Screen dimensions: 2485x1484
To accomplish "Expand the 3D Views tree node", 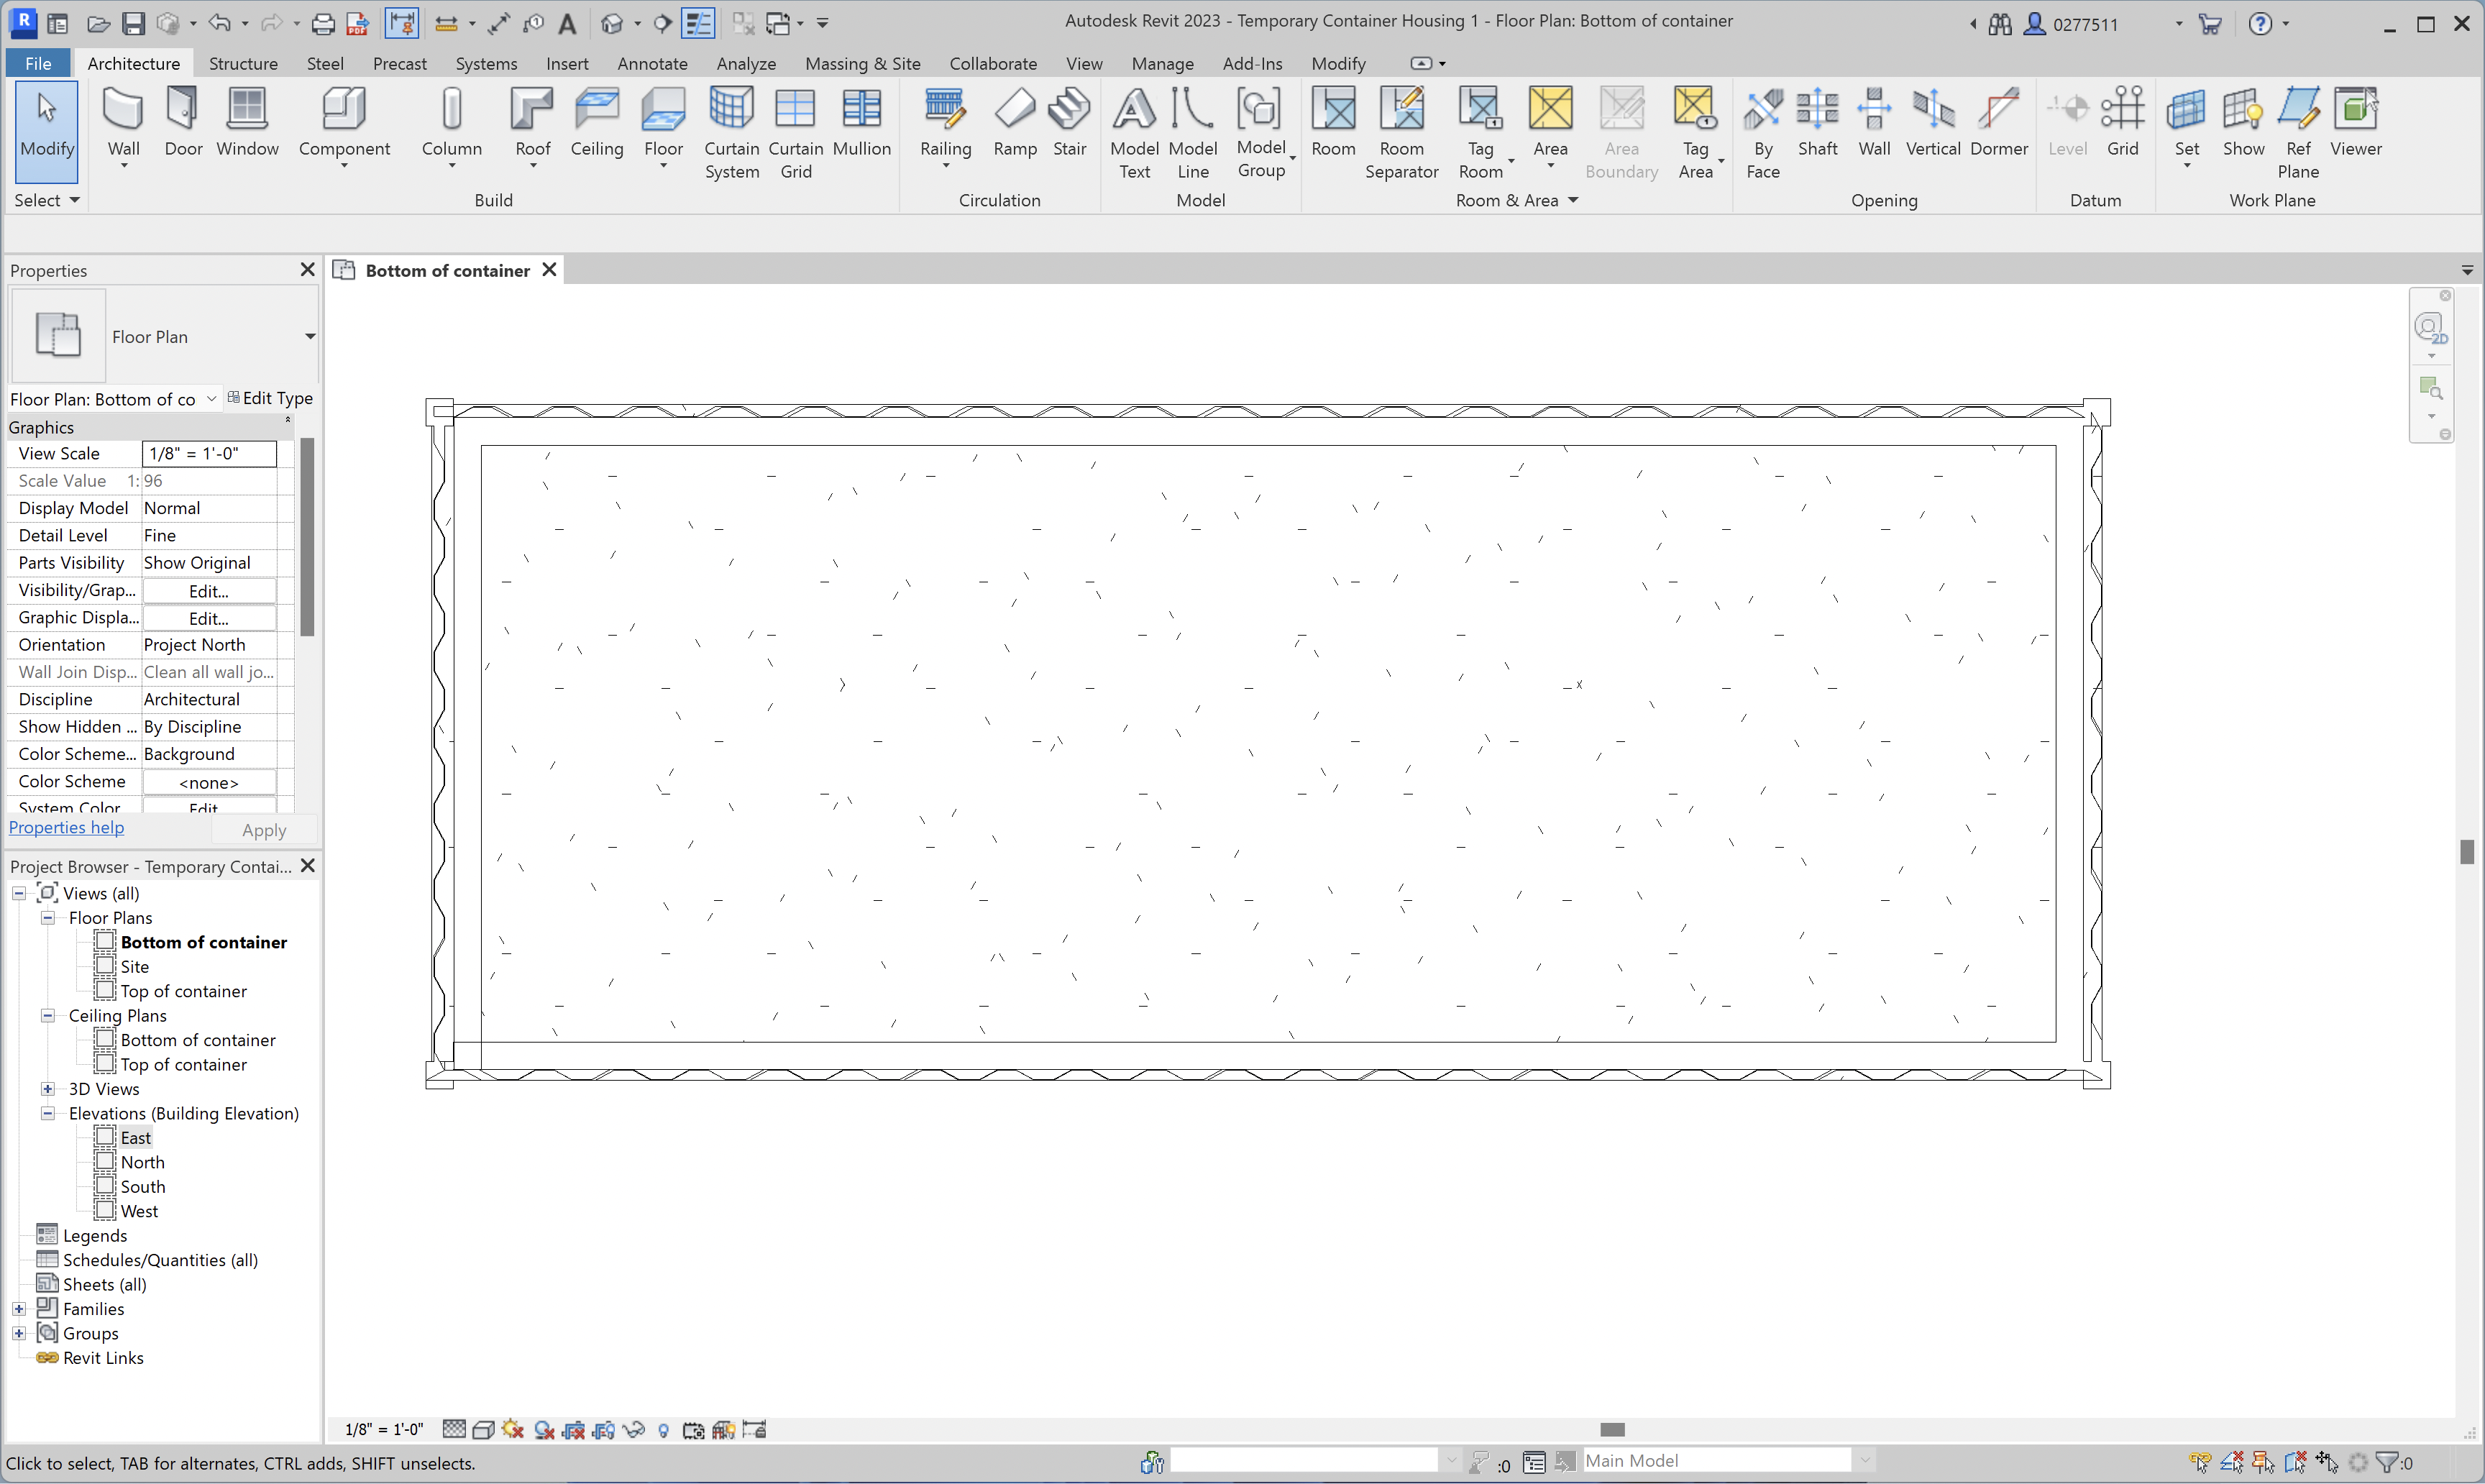I will point(47,1088).
